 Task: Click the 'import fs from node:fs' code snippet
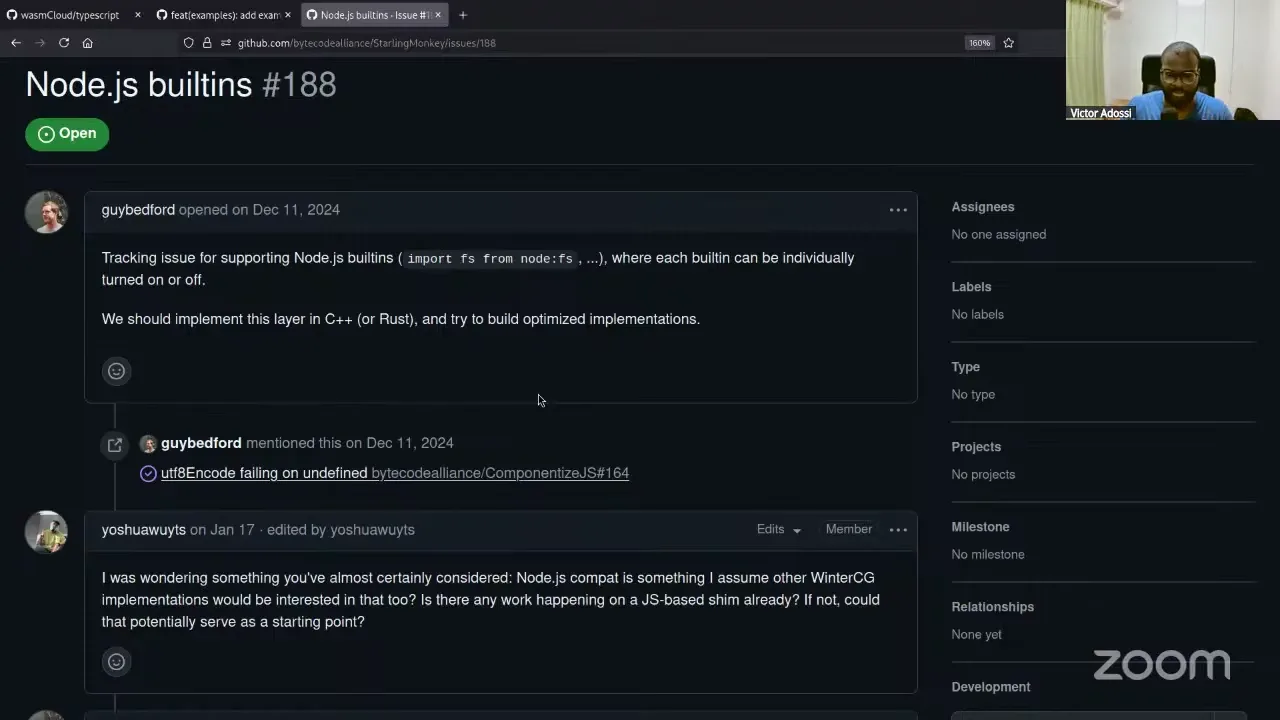(x=490, y=259)
